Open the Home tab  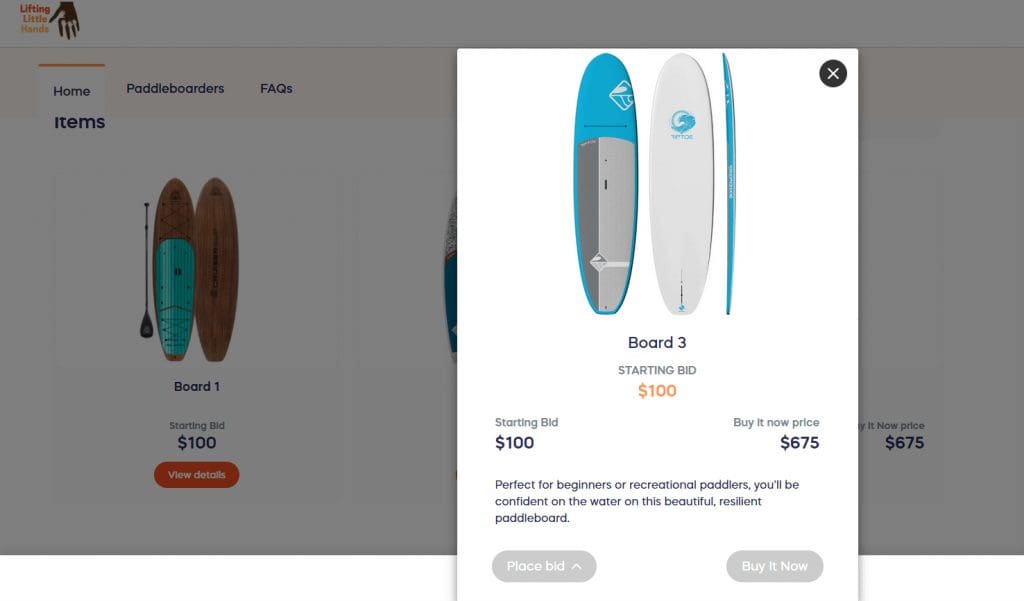point(72,91)
